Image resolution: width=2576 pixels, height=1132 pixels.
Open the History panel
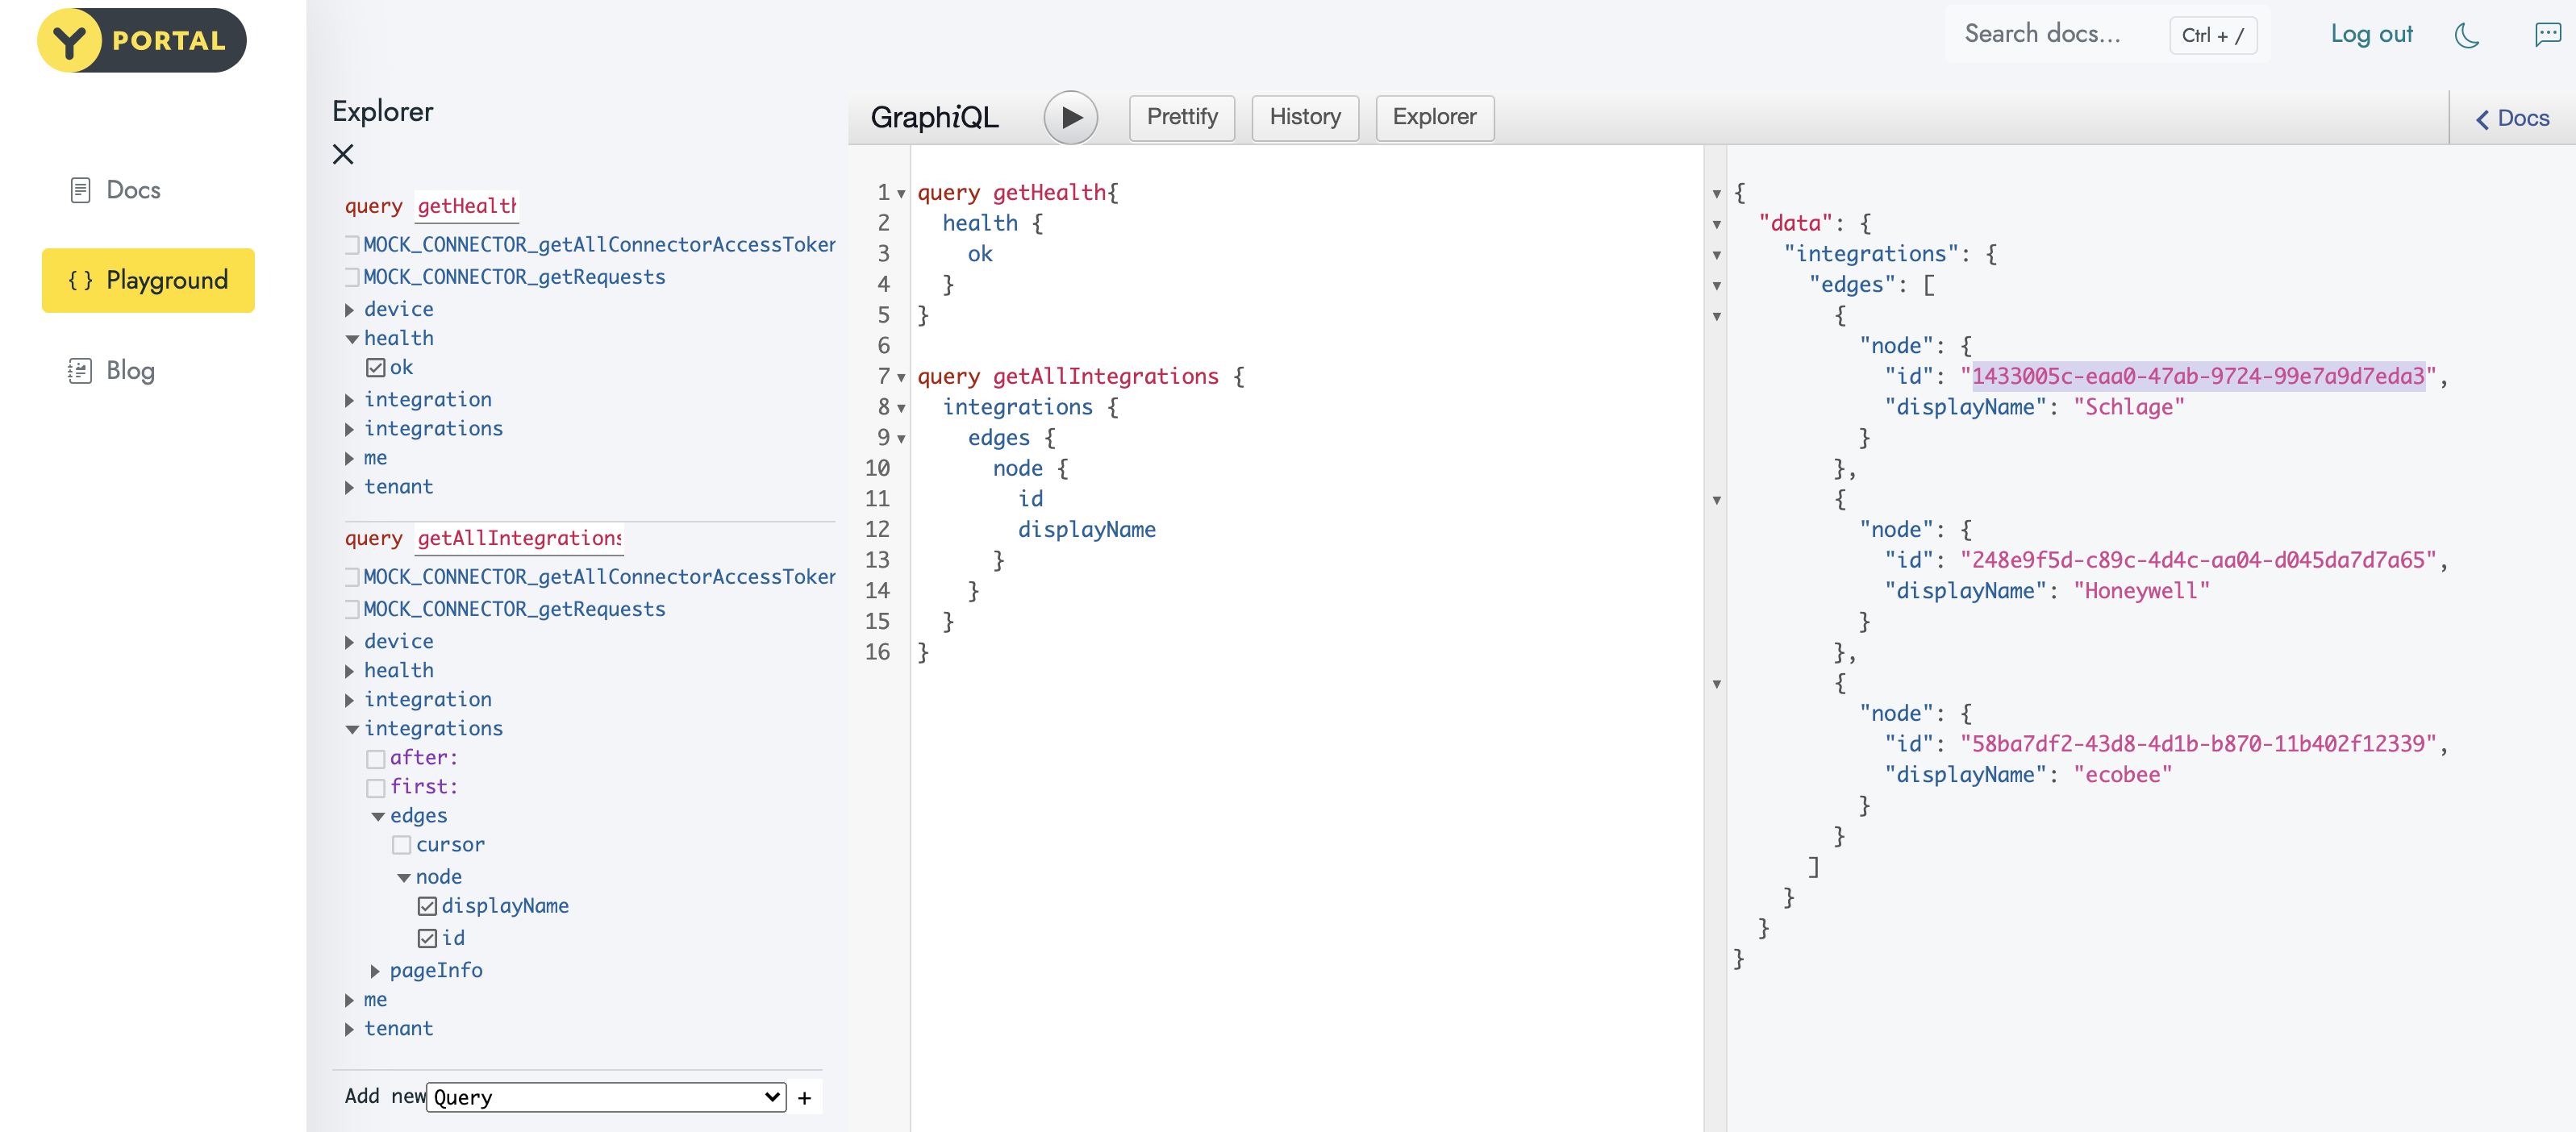pyautogui.click(x=1303, y=117)
